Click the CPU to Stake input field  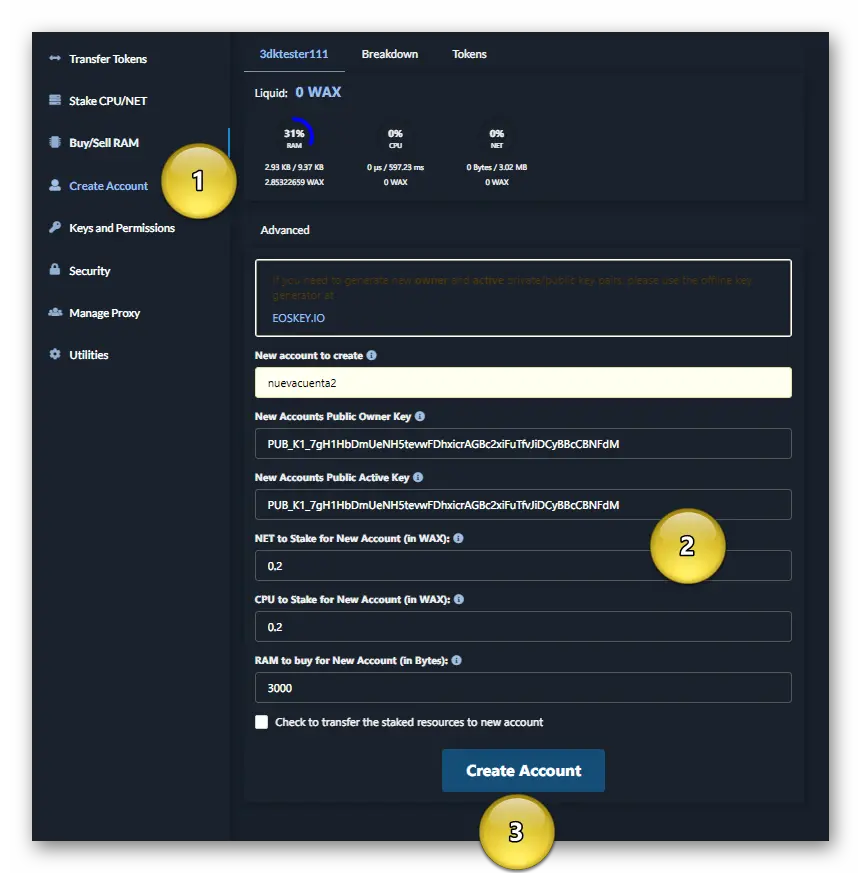(x=524, y=626)
